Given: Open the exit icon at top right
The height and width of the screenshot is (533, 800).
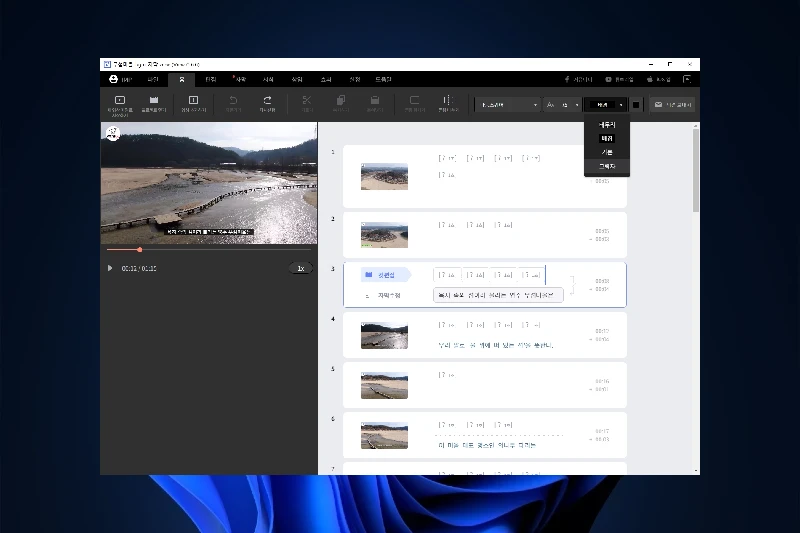Looking at the screenshot, I should pos(687,78).
